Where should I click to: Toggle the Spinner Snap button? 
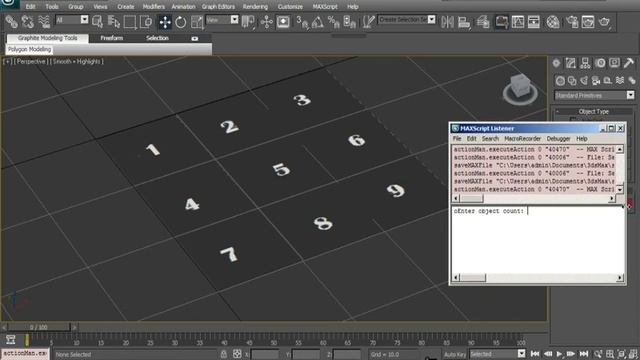click(x=350, y=22)
